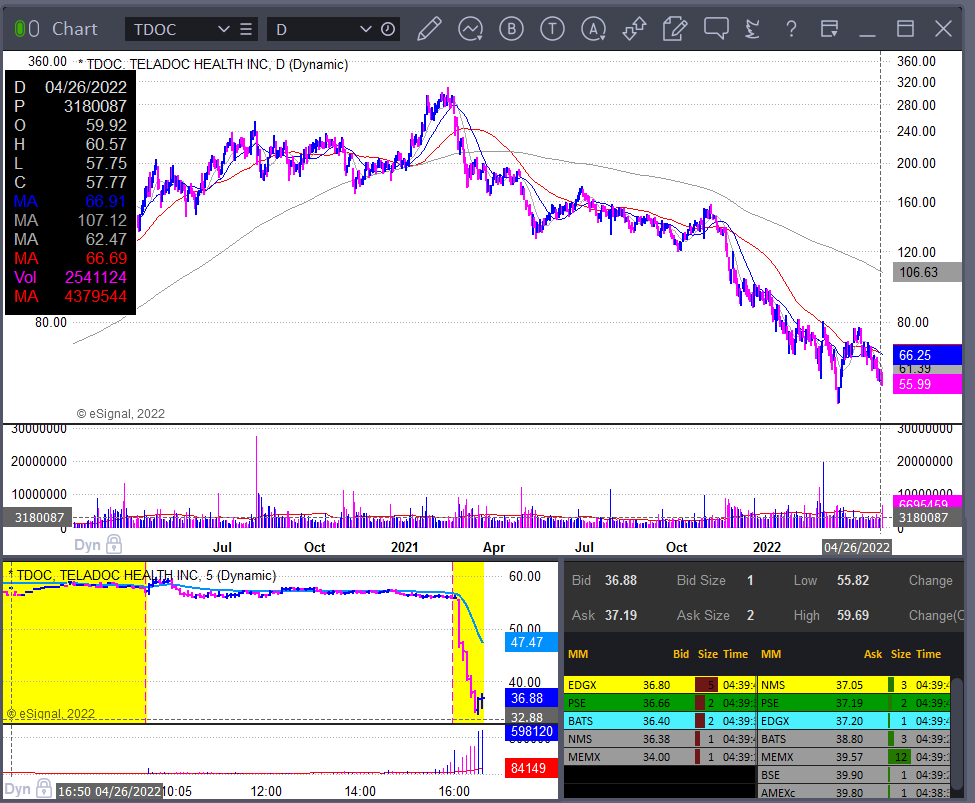The width and height of the screenshot is (975, 803).
Task: Click the circled T toolbar icon
Action: point(552,29)
